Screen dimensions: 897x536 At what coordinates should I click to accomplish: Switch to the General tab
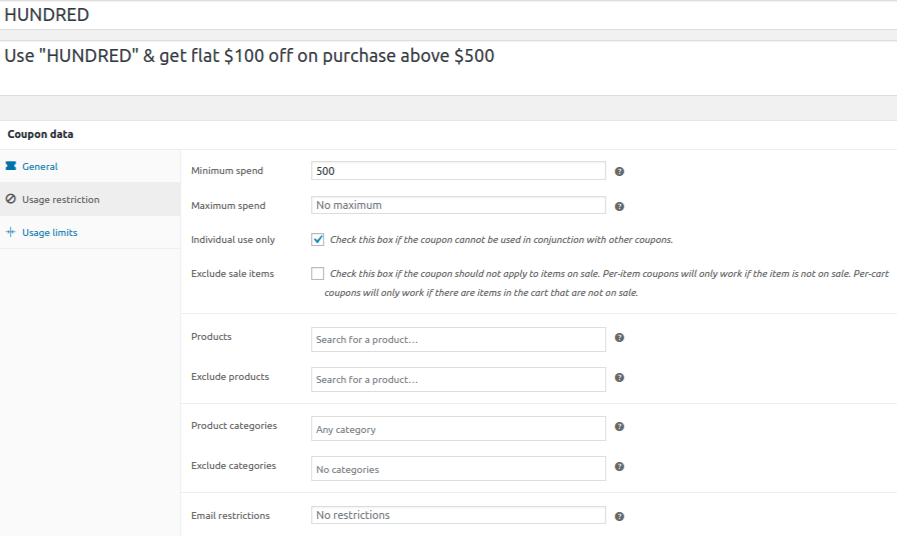(x=40, y=167)
